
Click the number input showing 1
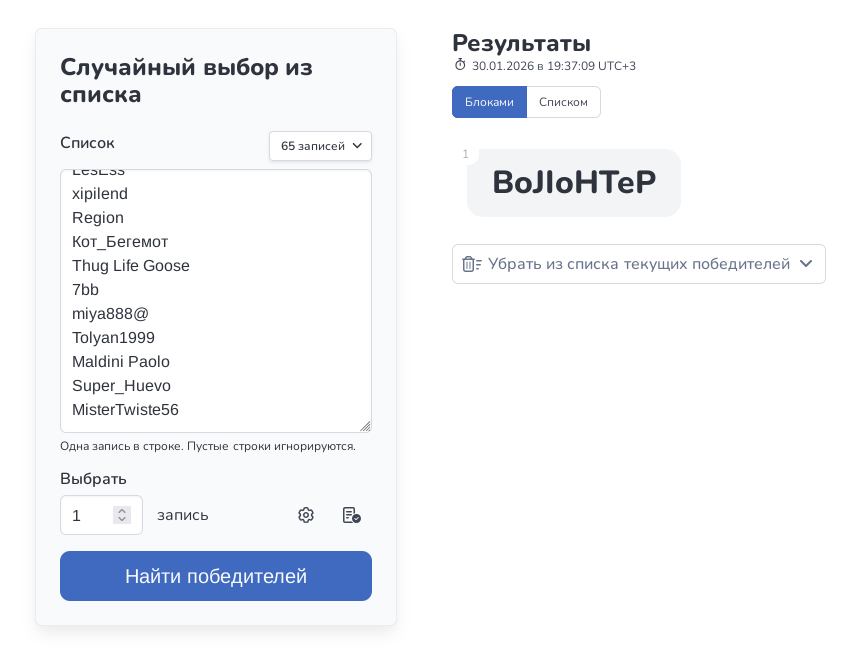coord(88,516)
